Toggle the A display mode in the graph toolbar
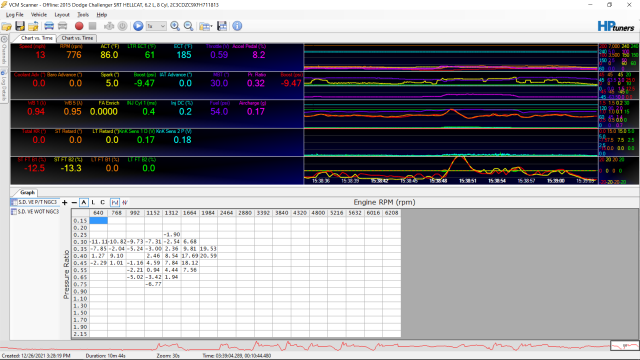The image size is (640, 360). click(x=84, y=202)
